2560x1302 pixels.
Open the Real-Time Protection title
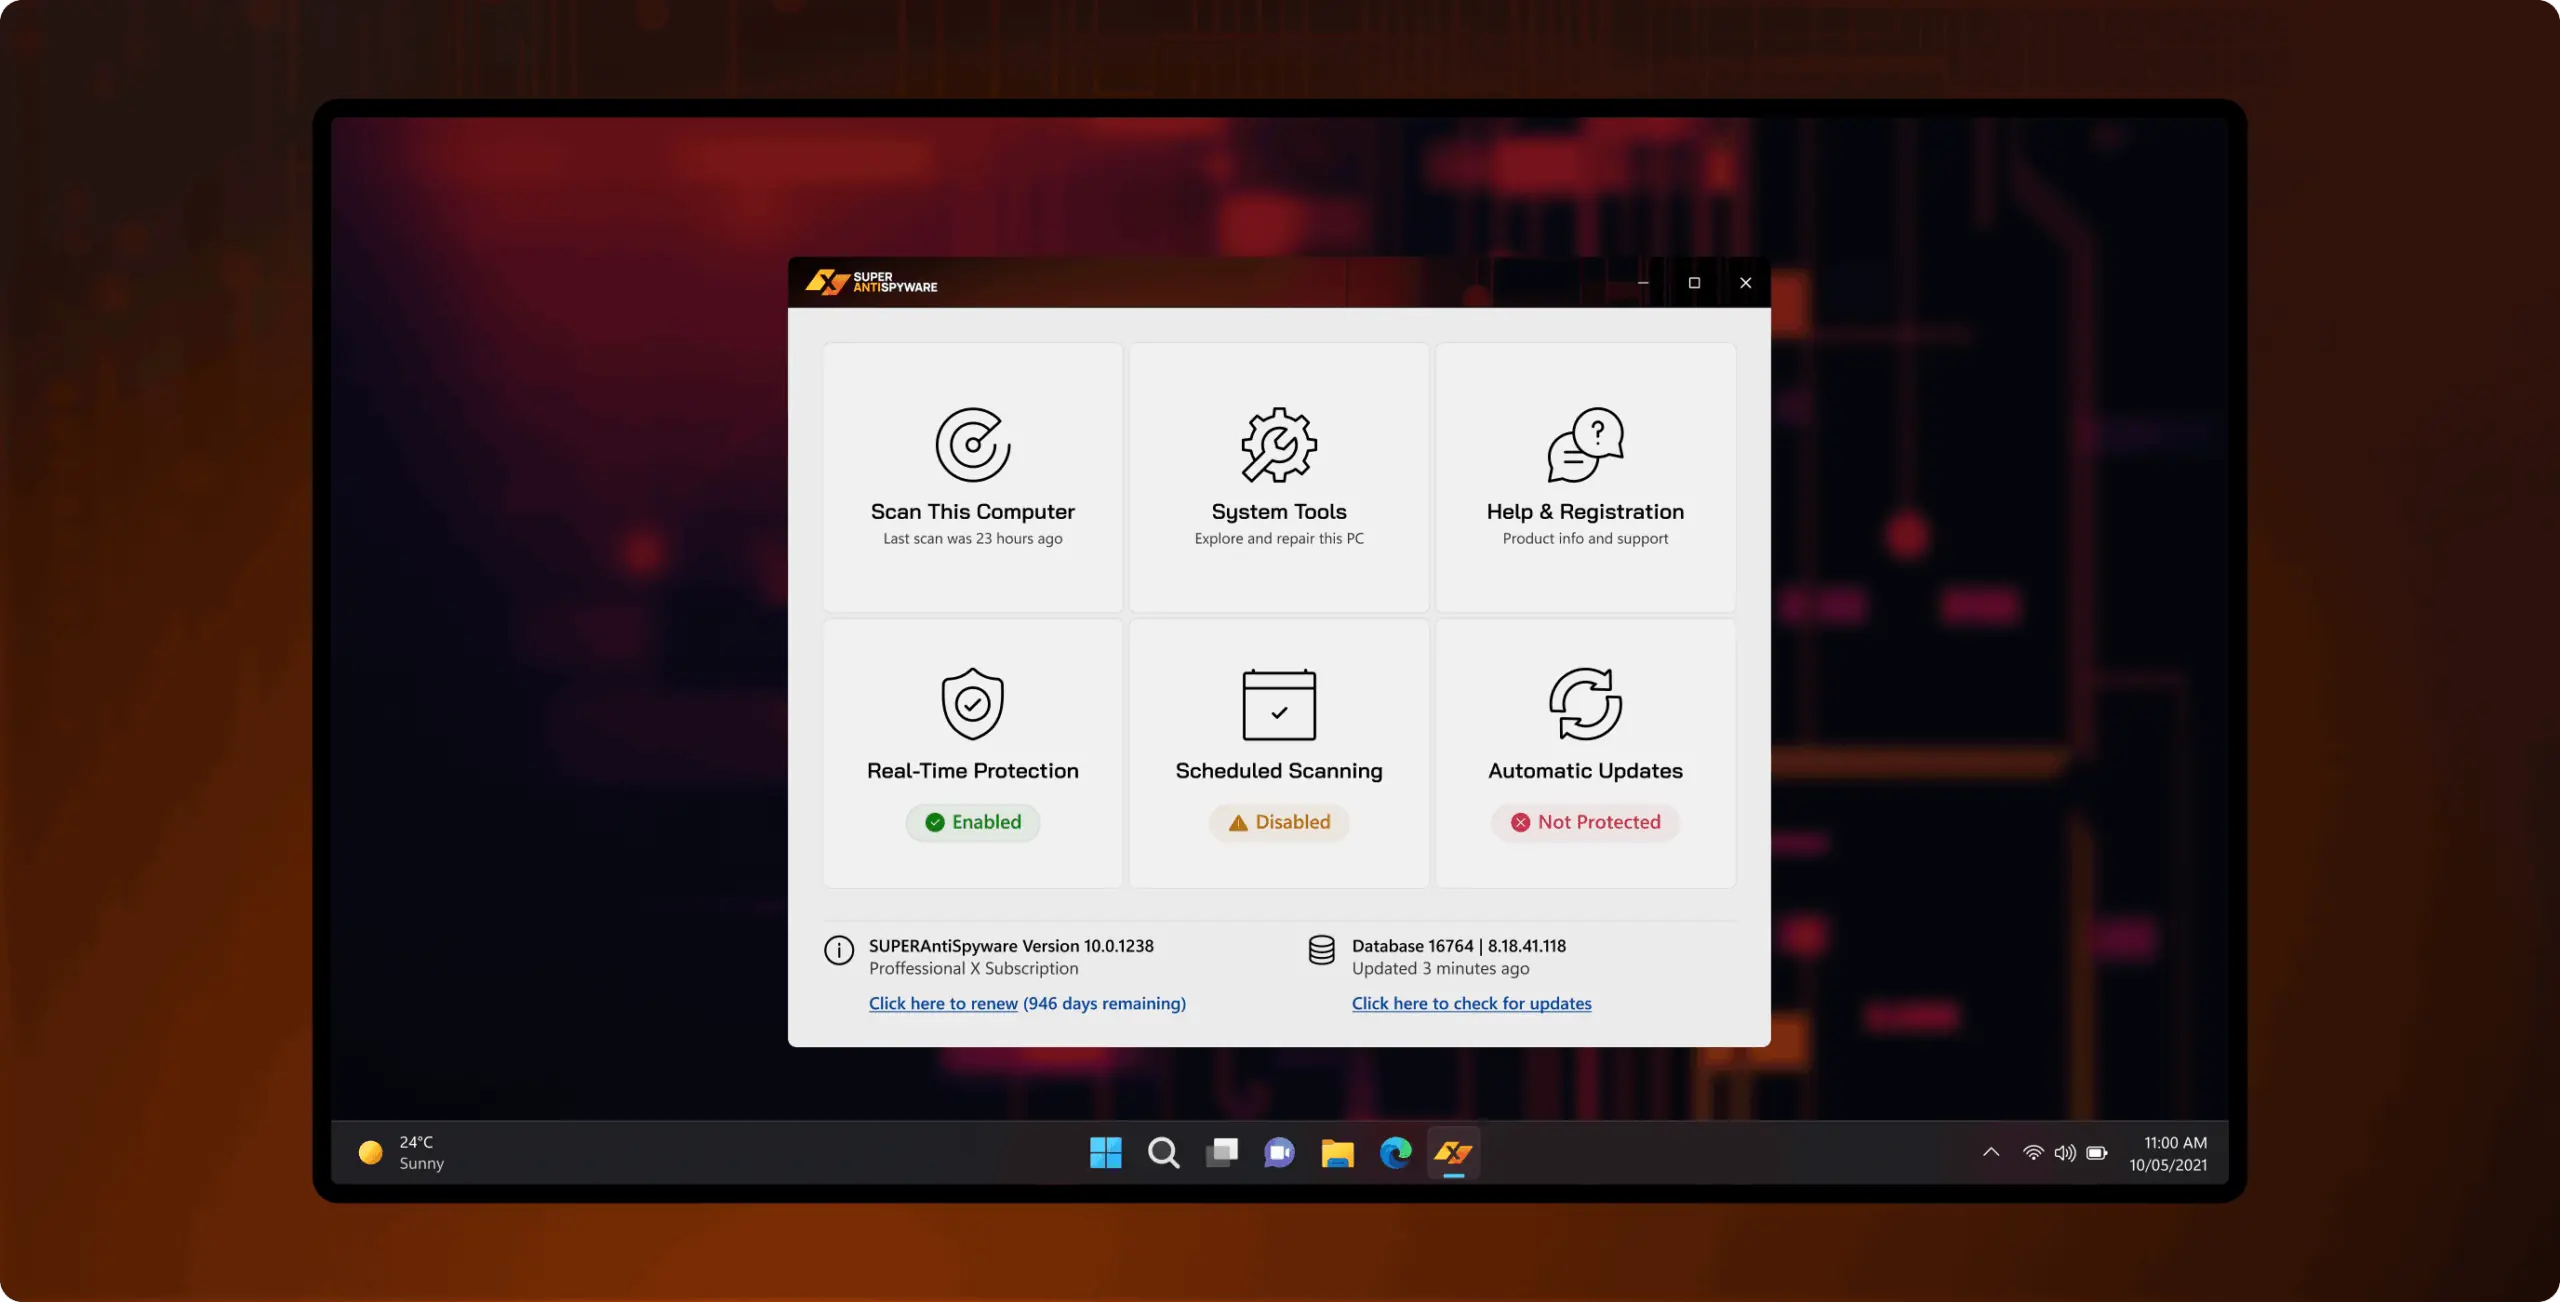click(x=972, y=771)
